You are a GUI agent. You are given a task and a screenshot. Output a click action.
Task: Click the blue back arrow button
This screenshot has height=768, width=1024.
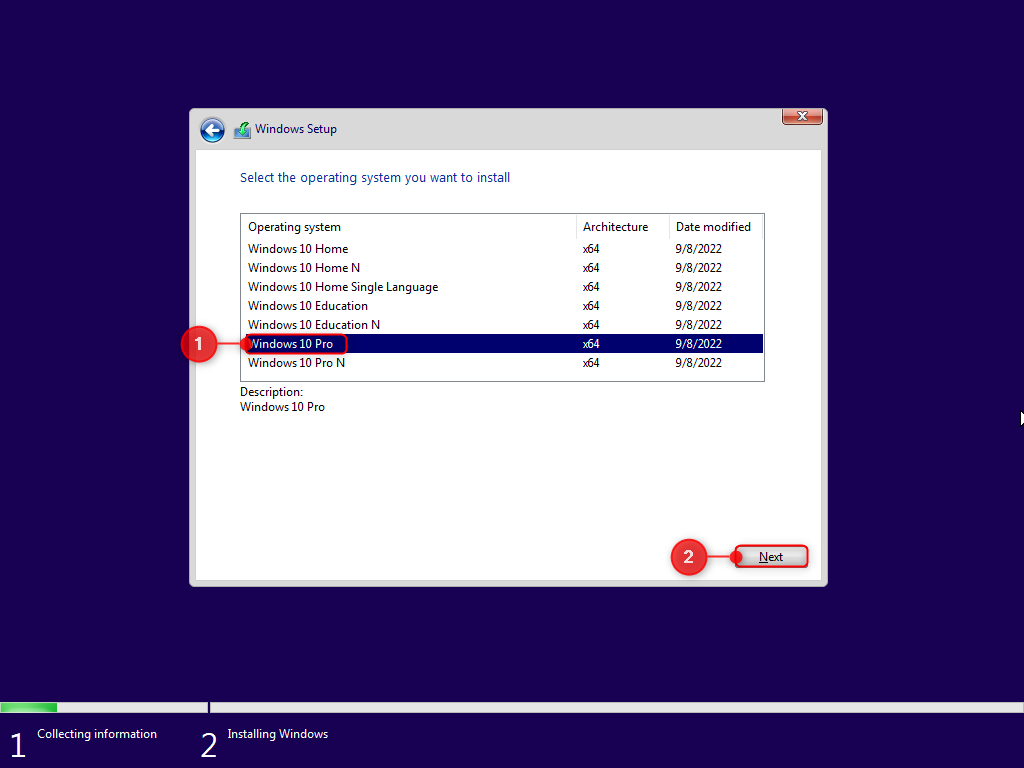[x=212, y=130]
